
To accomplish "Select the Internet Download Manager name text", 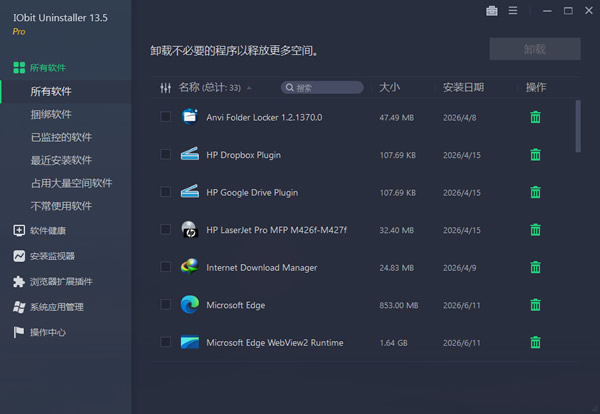I will point(262,268).
